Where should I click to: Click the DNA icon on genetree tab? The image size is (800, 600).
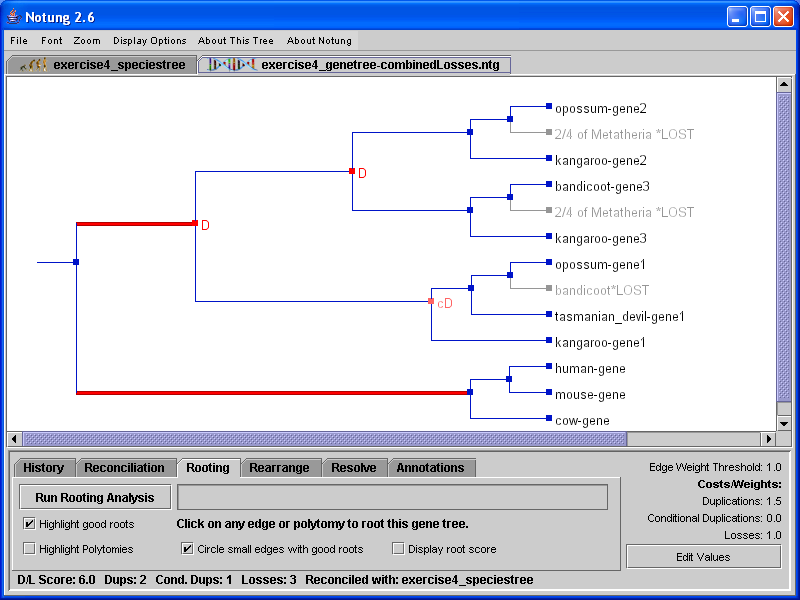pyautogui.click(x=230, y=65)
